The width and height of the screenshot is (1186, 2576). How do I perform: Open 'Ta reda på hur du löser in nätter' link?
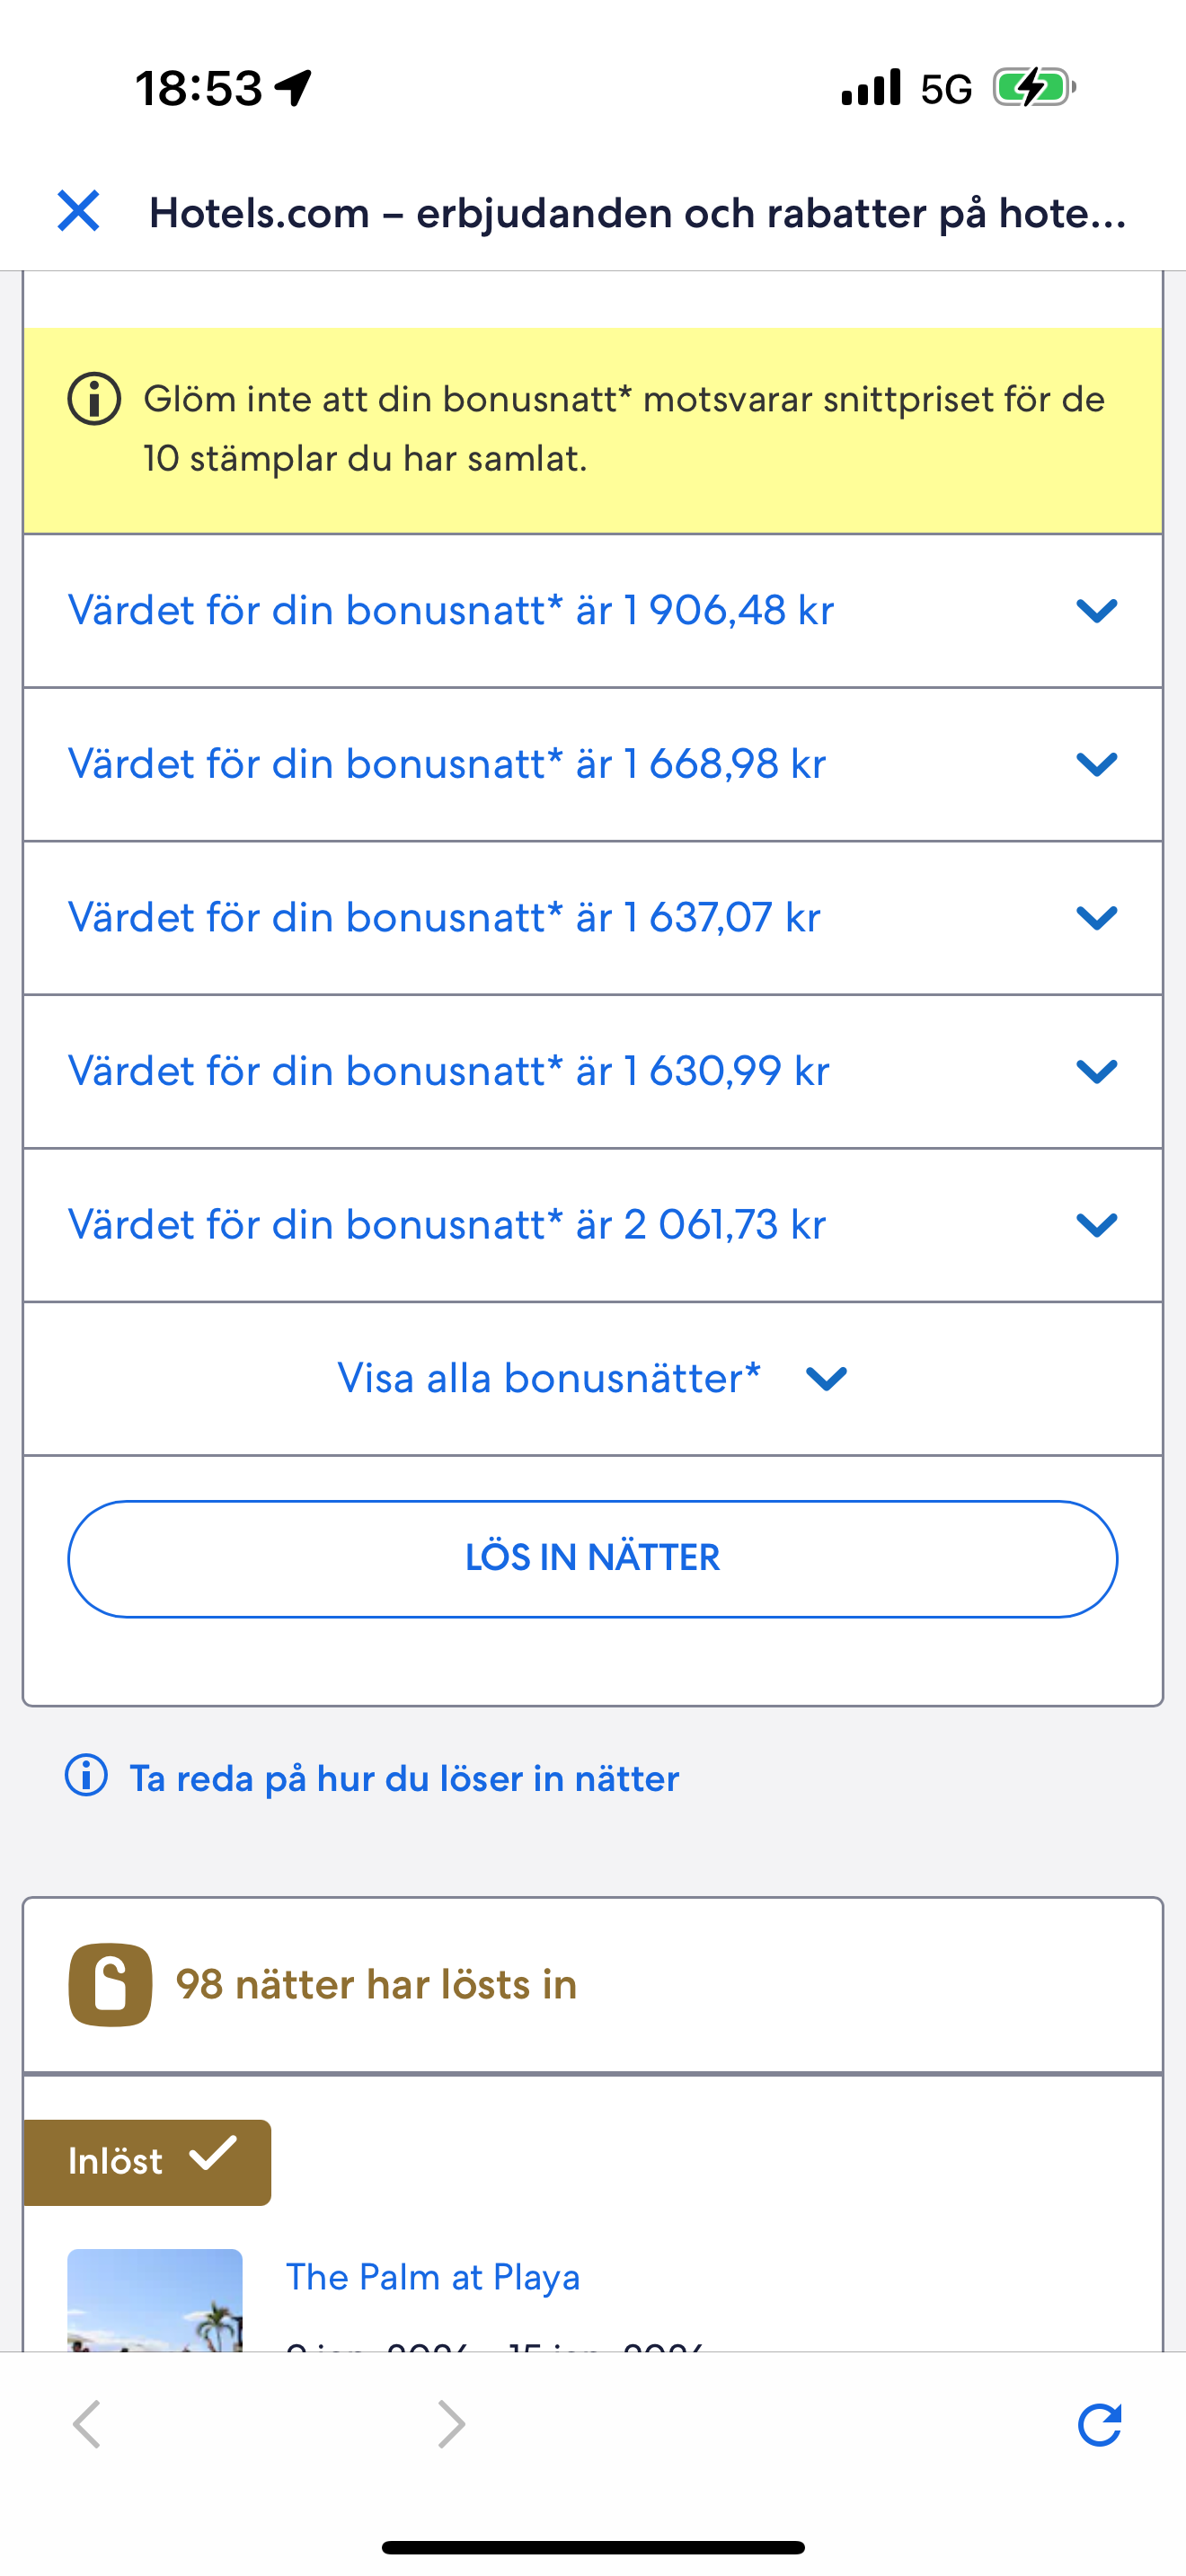[404, 1778]
